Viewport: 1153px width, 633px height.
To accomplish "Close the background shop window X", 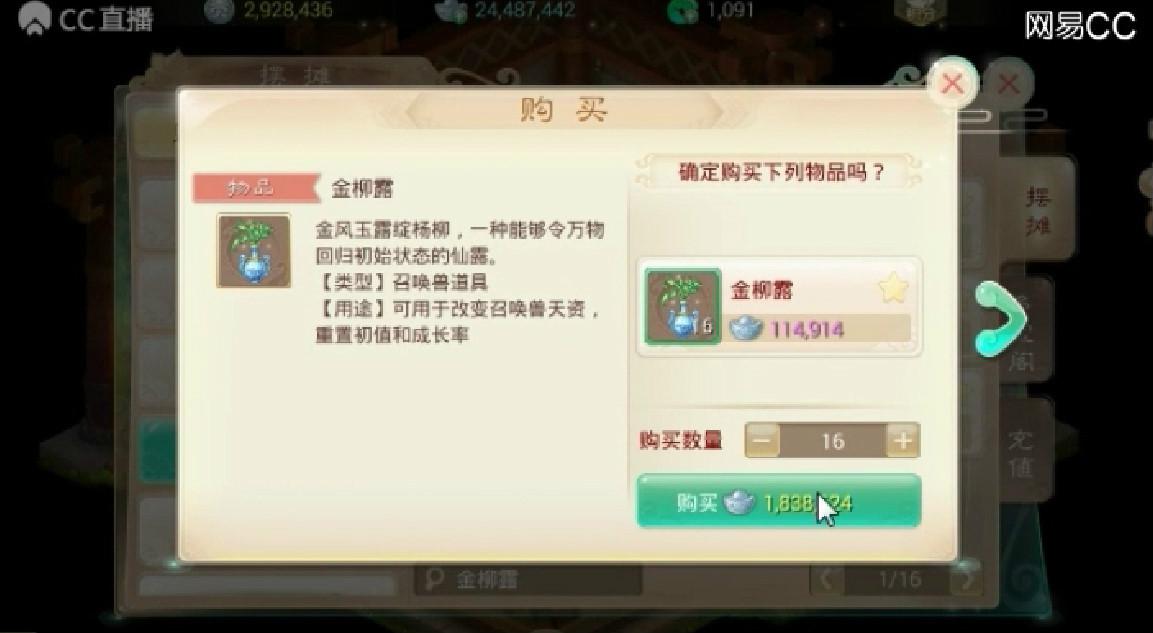I will (x=1009, y=84).
